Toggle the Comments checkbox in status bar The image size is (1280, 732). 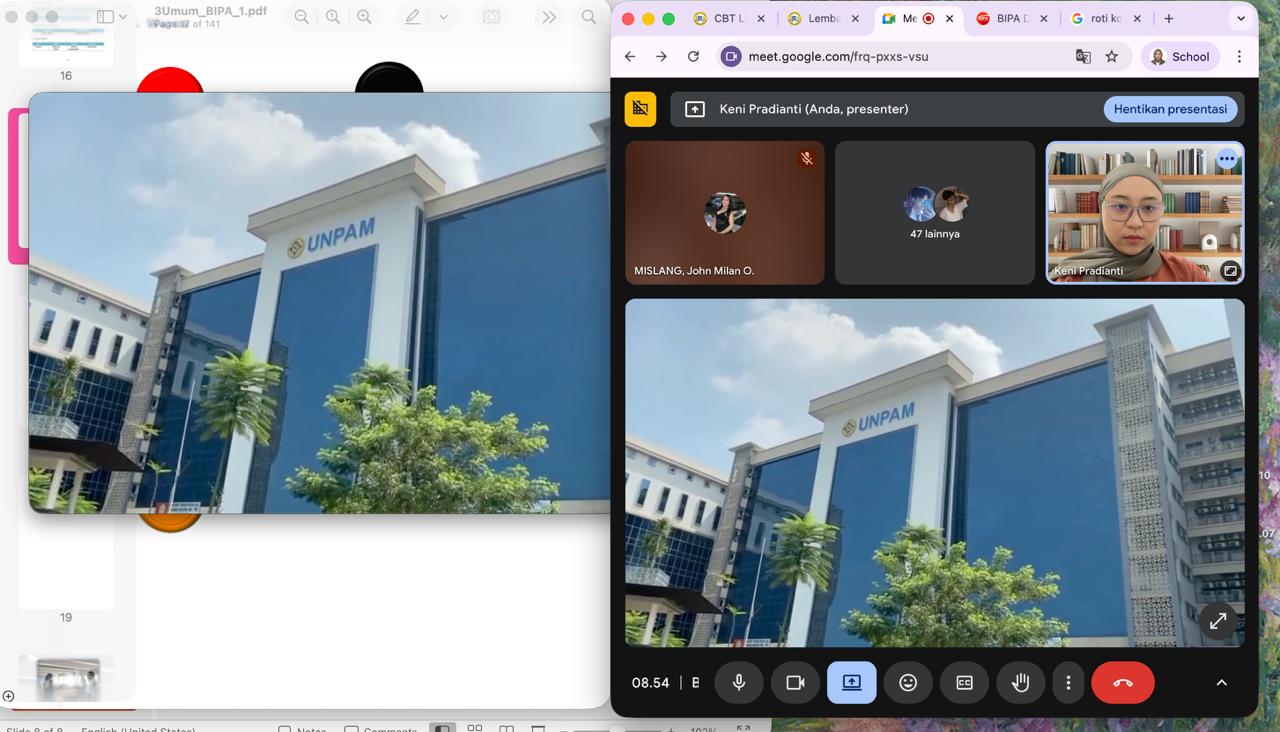coord(380,728)
